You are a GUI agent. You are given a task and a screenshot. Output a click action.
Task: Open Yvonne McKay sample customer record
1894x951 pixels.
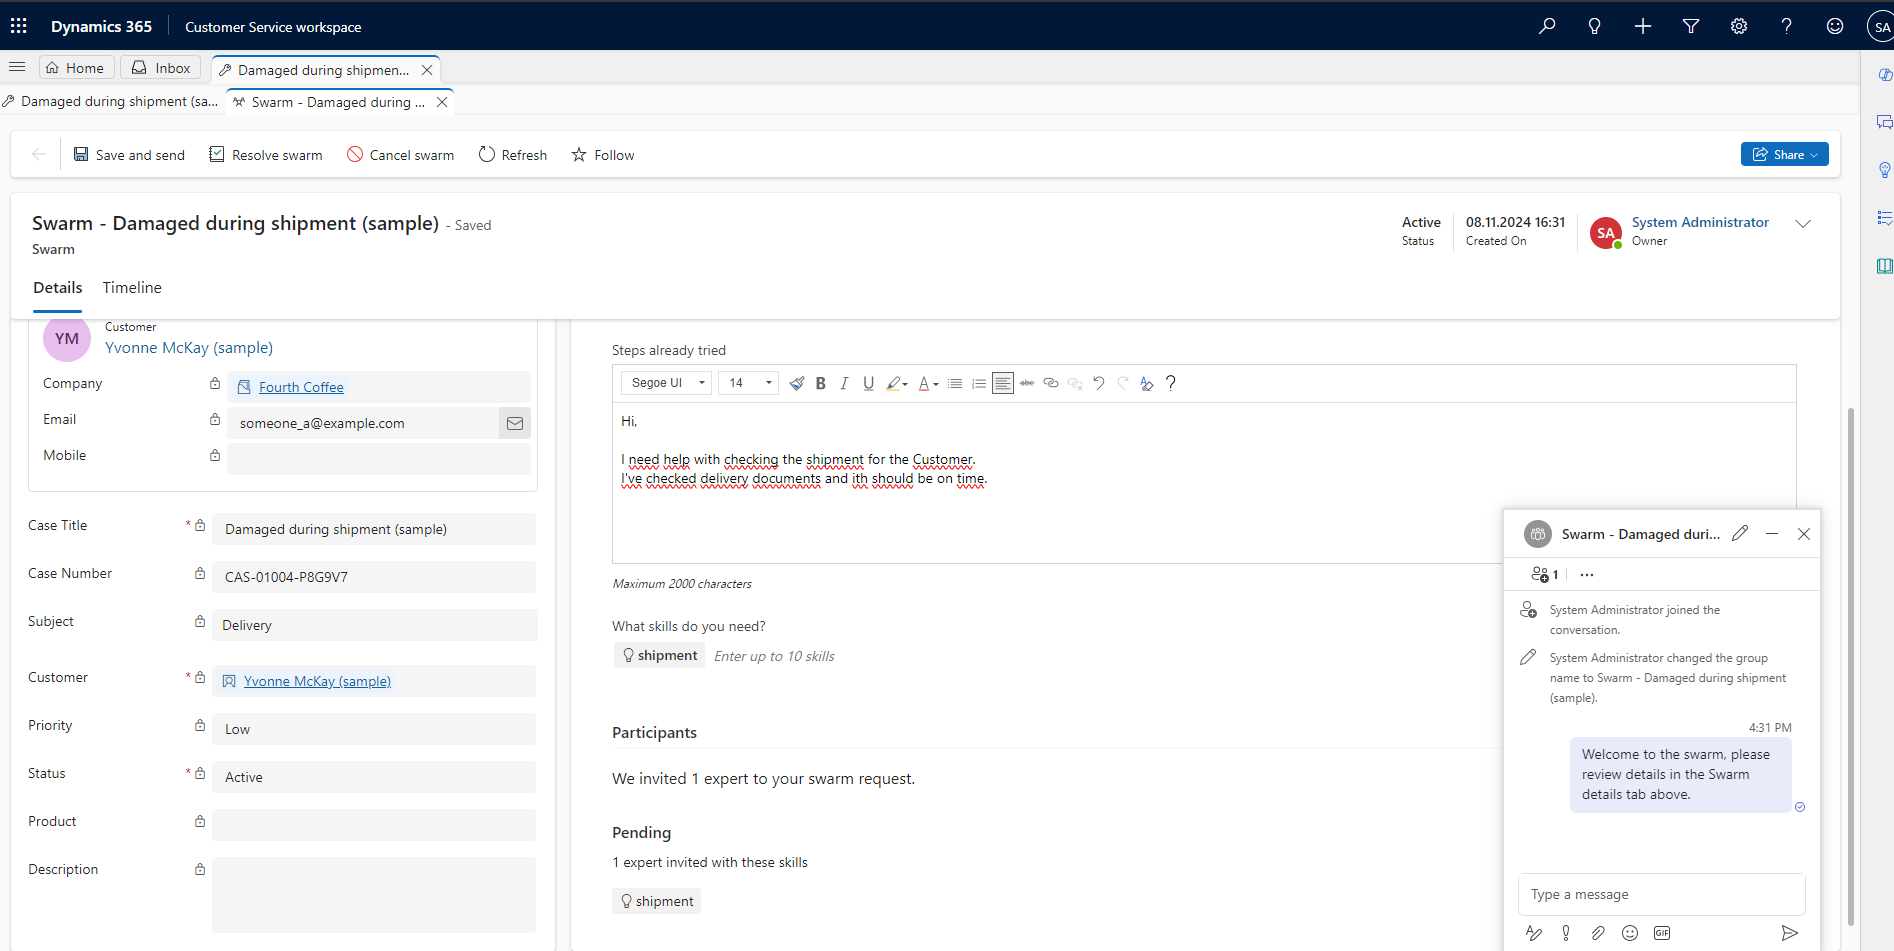click(x=316, y=681)
